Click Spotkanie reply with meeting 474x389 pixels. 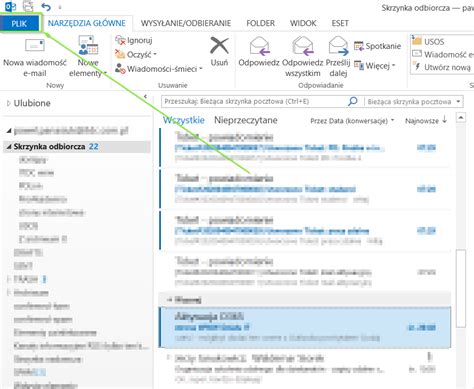(377, 46)
